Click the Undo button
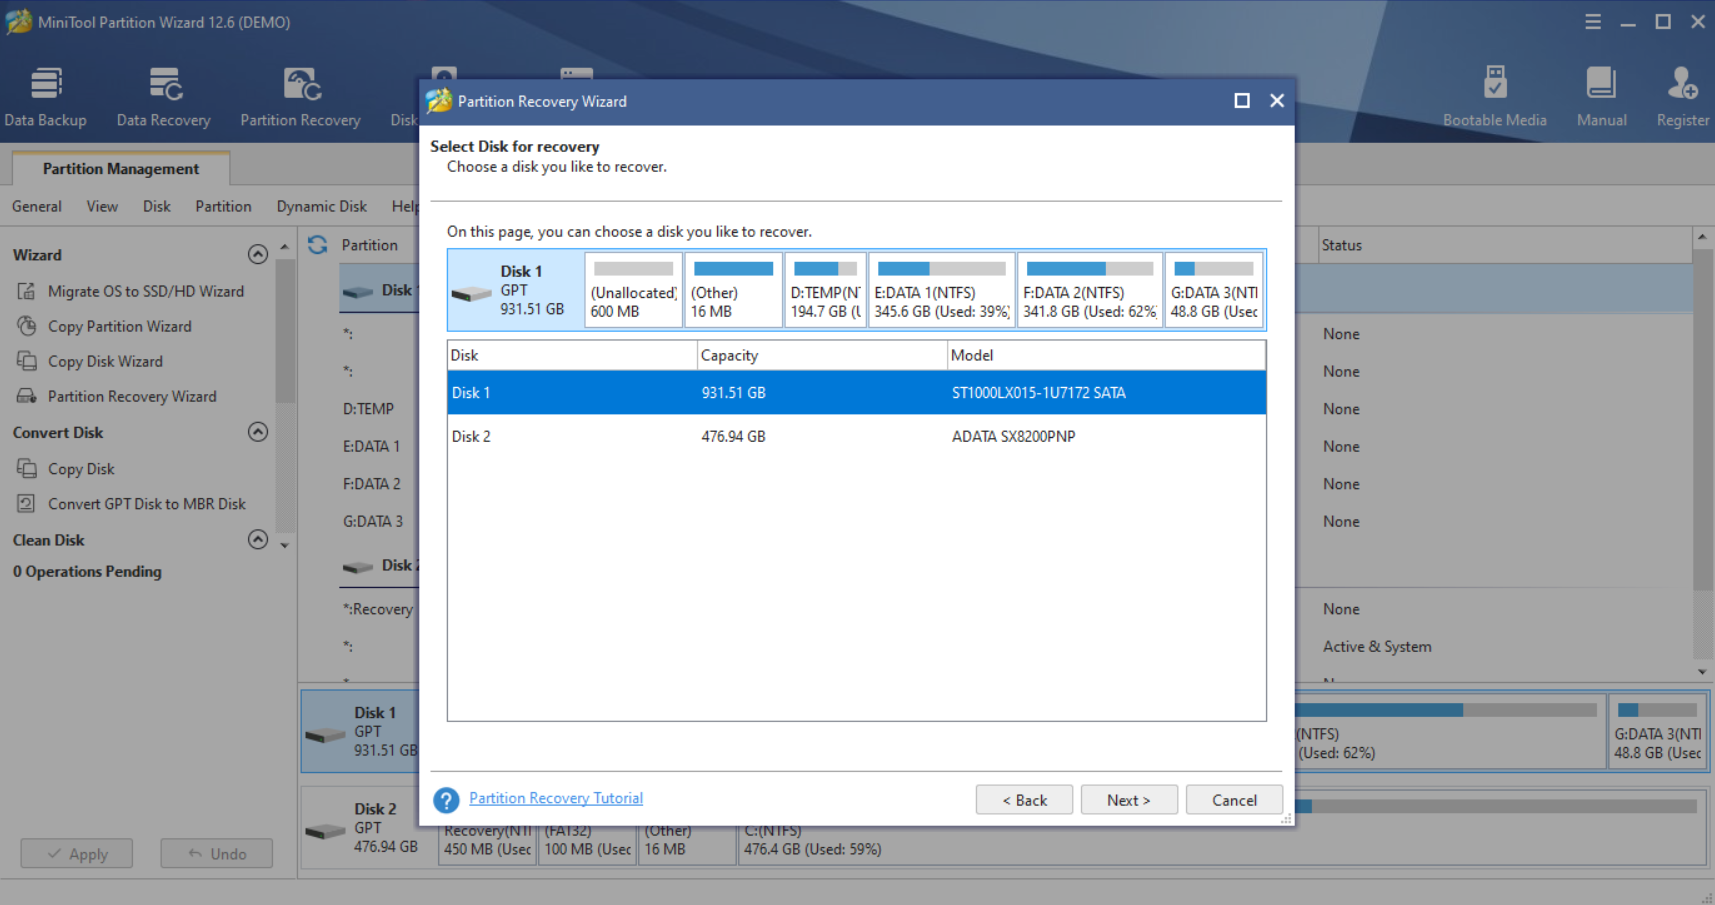 [x=216, y=853]
